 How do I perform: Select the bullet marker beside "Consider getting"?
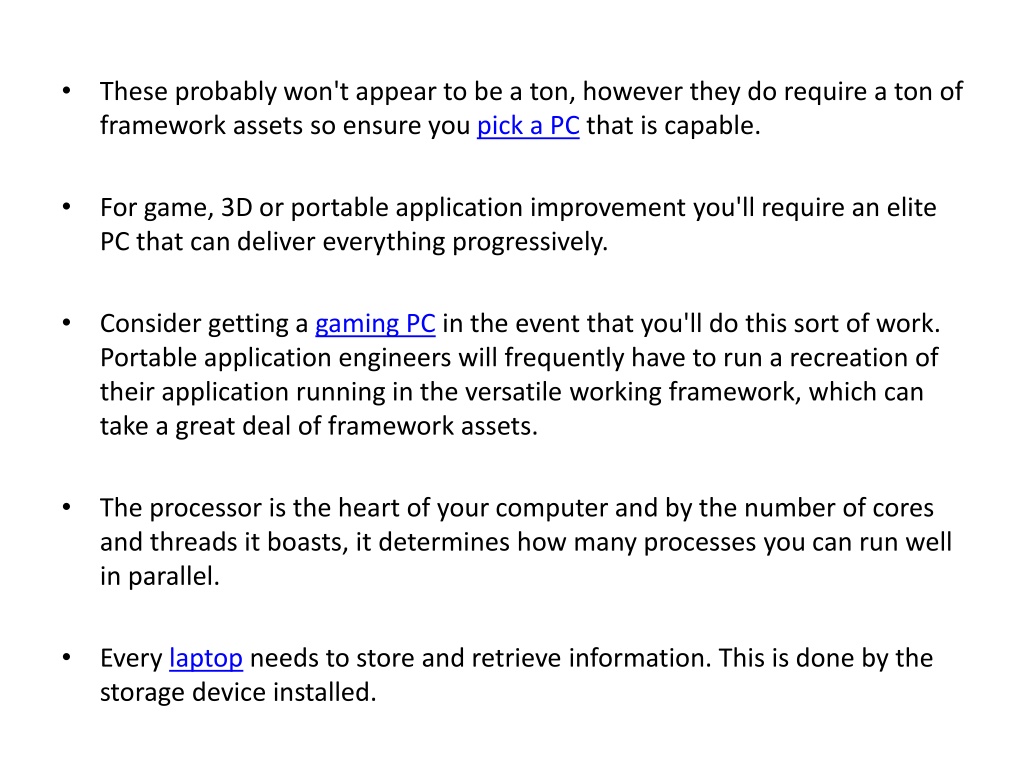[67, 323]
